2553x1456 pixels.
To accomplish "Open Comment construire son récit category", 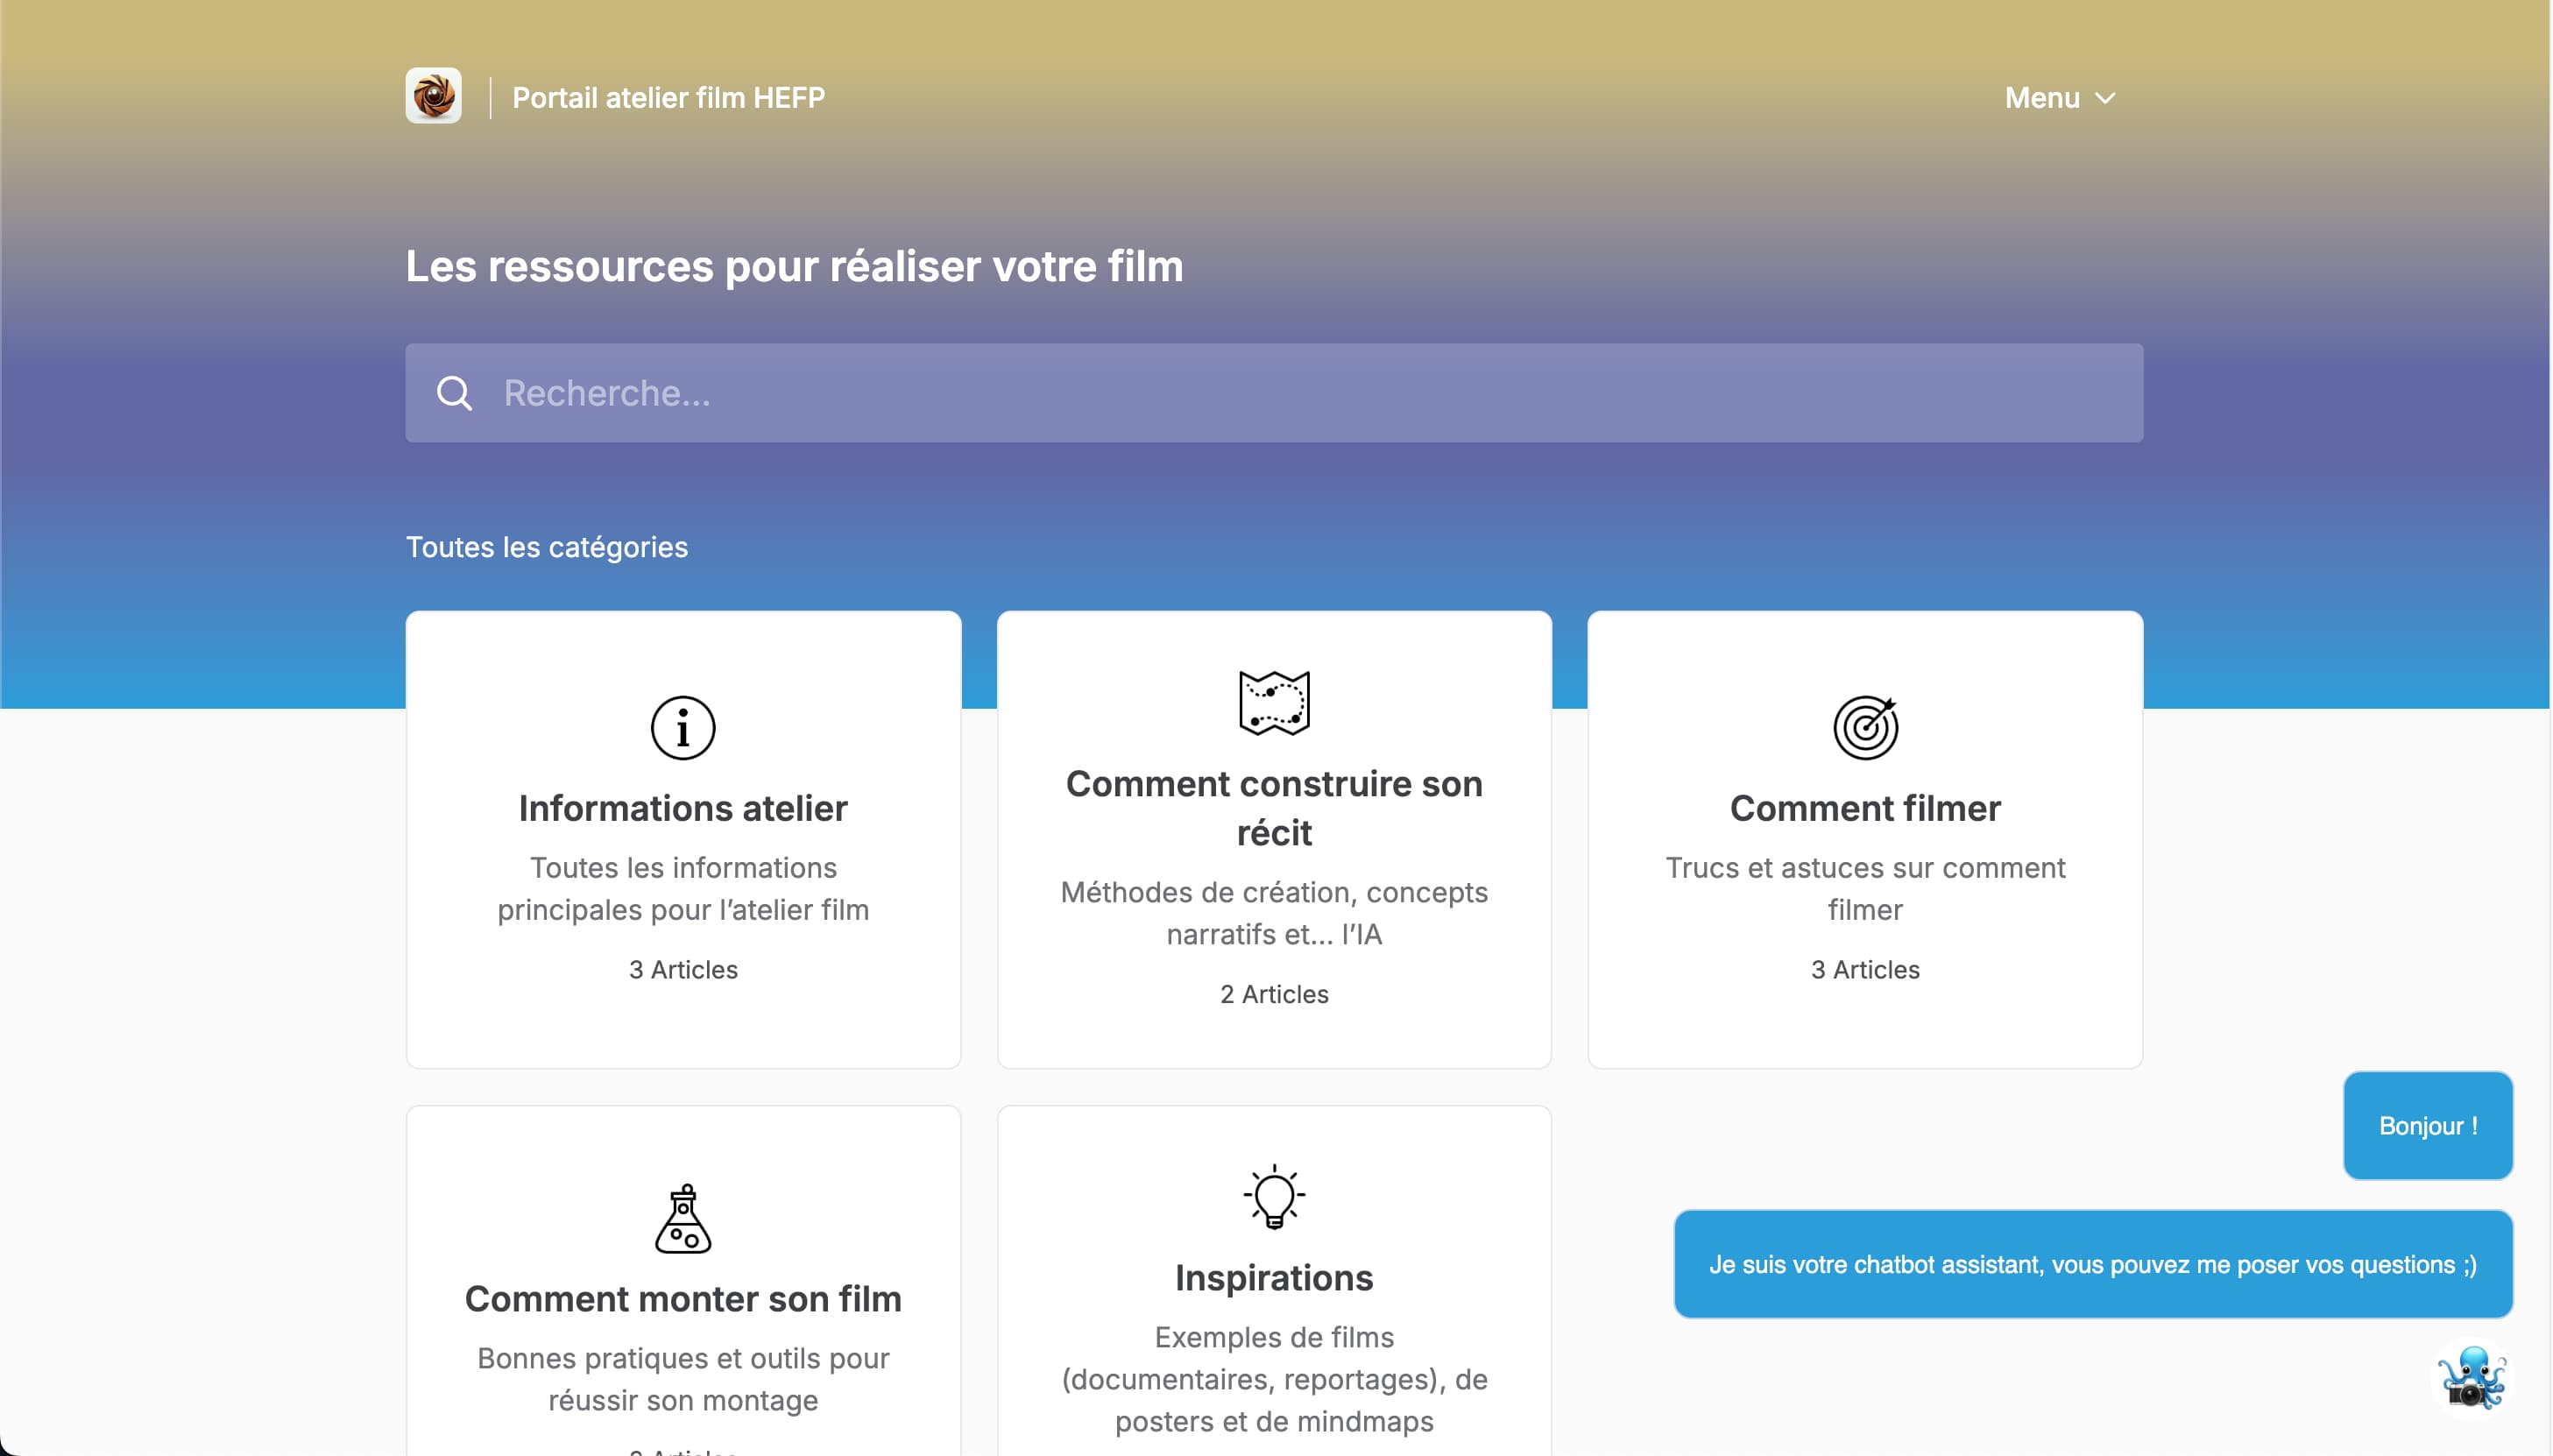I will [x=1273, y=808].
